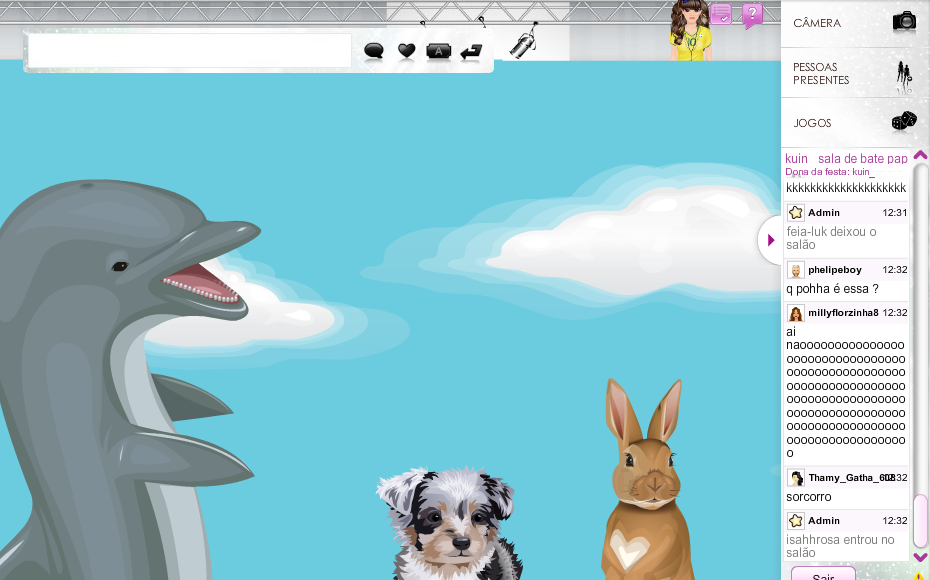Click the hanging spotlight icon
This screenshot has height=580, width=930.
[524, 40]
